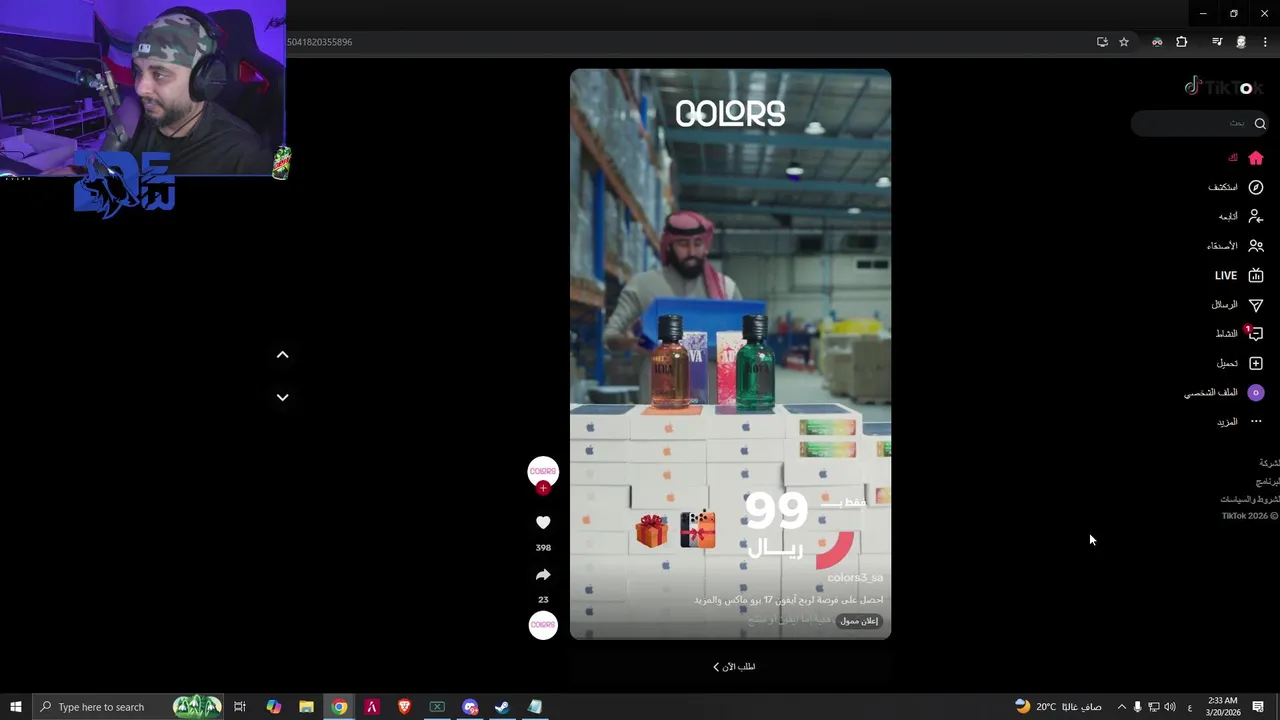Click the ad caption about iPhone 17
Viewport: 1280px width, 720px height.
pos(789,600)
